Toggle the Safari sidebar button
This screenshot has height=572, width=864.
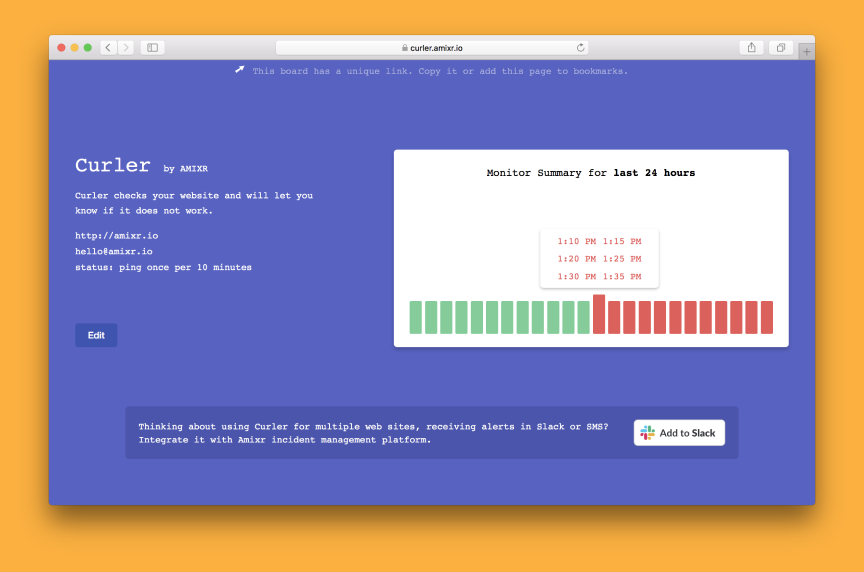pyautogui.click(x=153, y=48)
